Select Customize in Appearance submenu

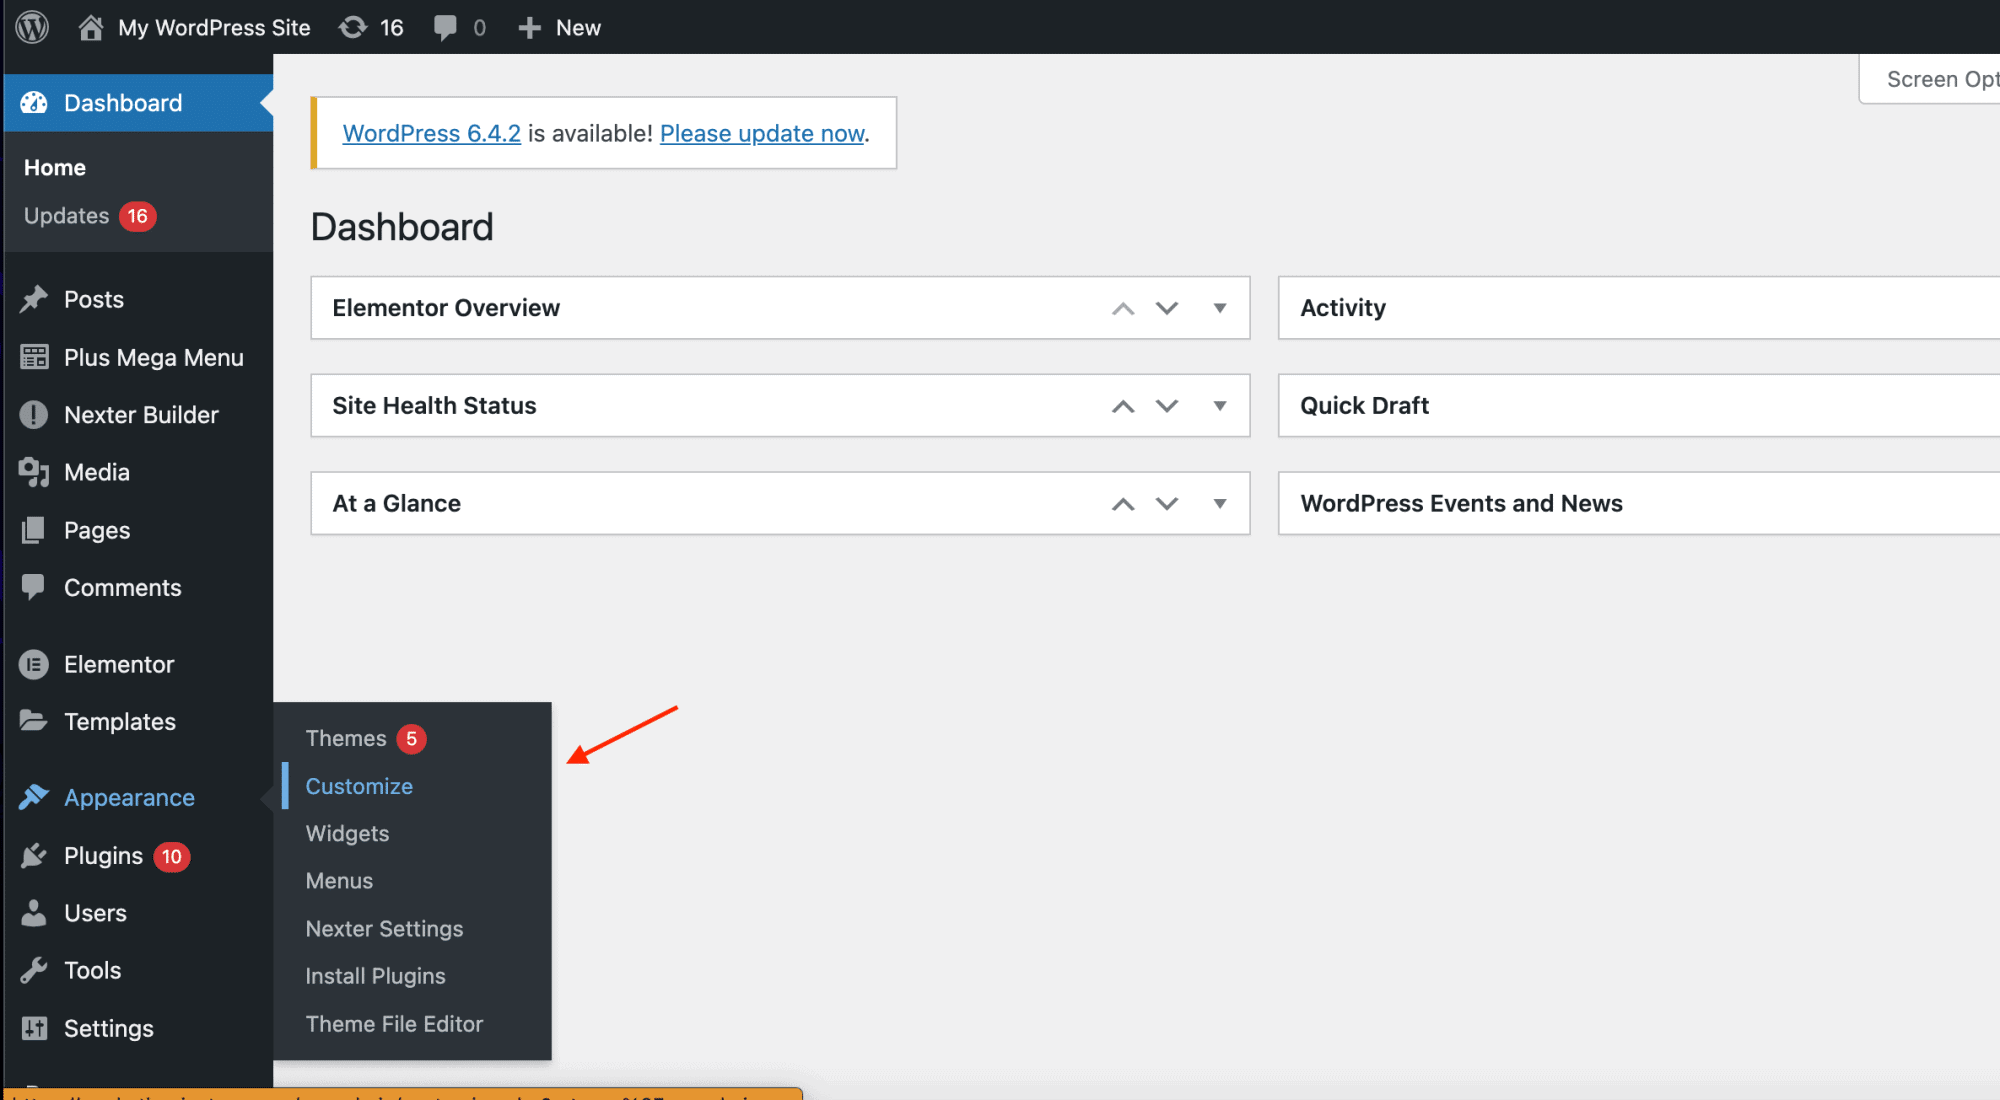click(359, 786)
